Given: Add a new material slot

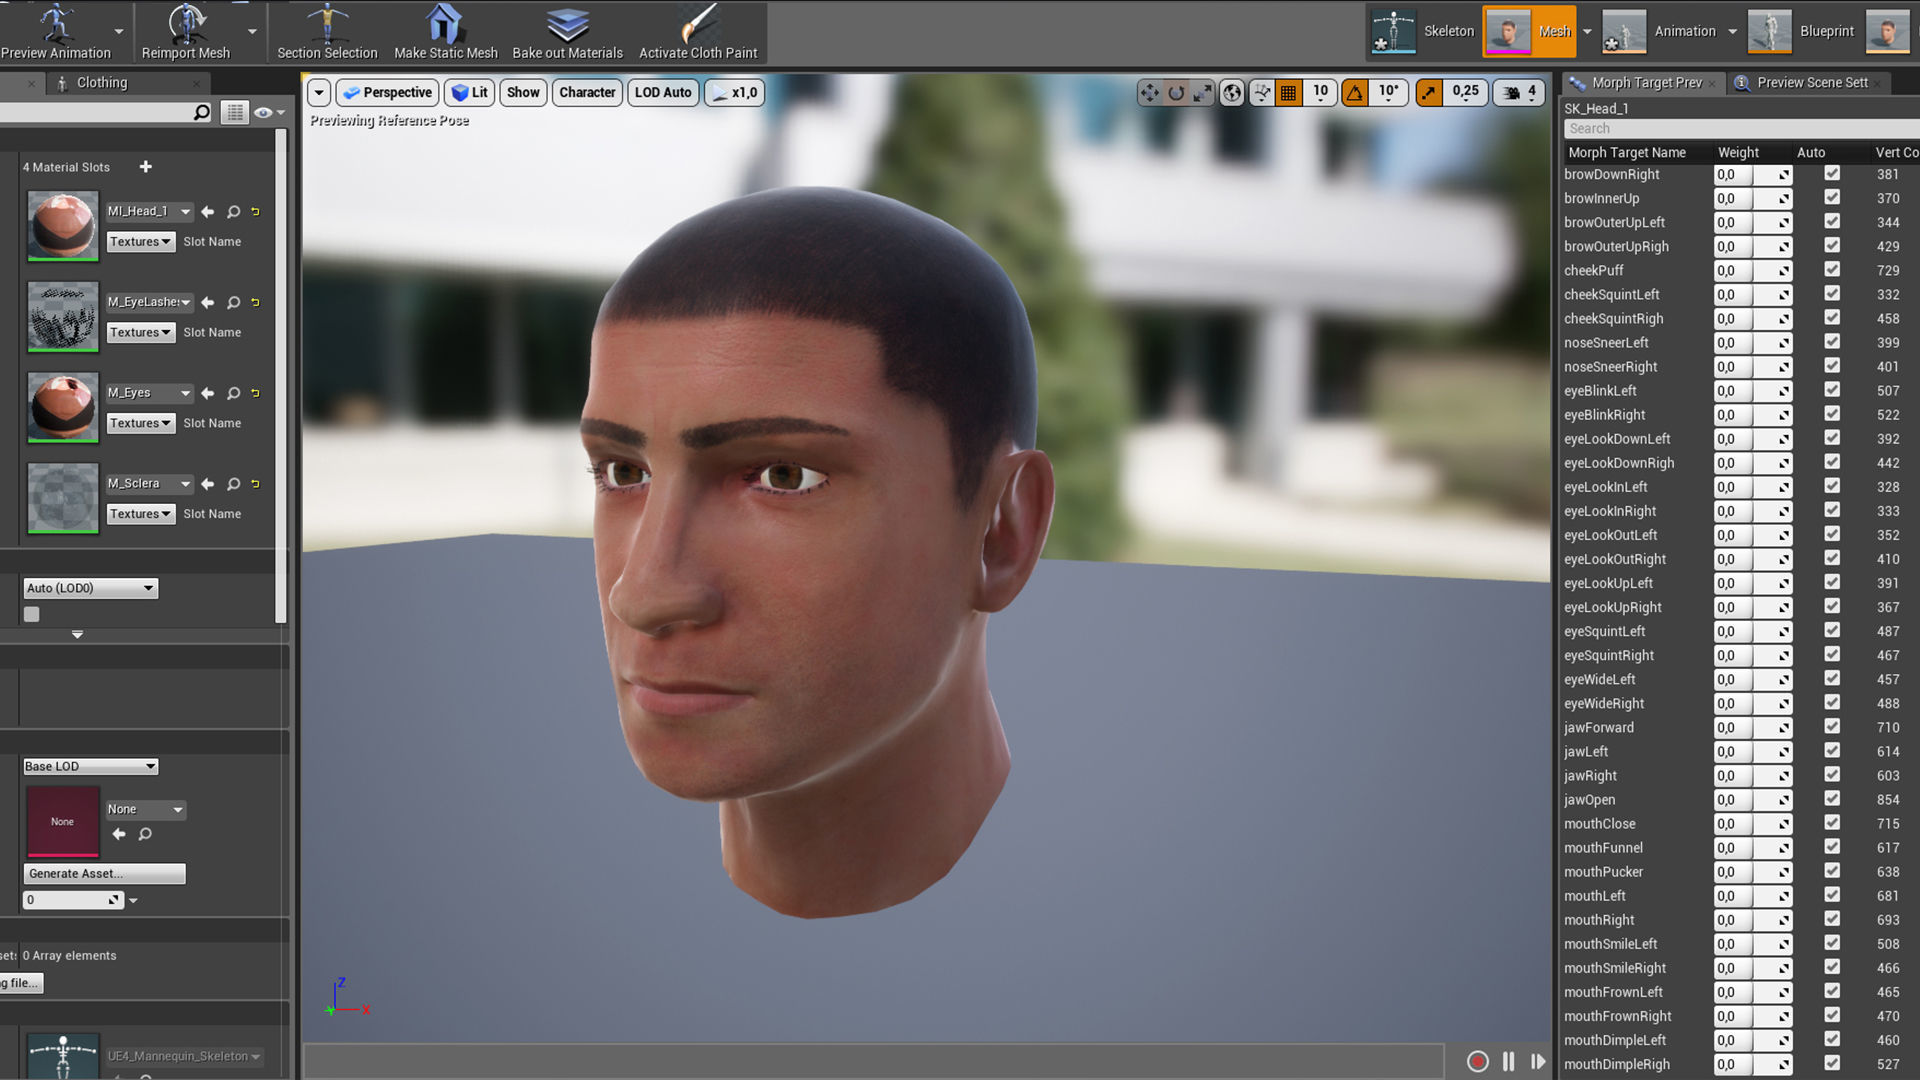Looking at the screenshot, I should coord(146,167).
